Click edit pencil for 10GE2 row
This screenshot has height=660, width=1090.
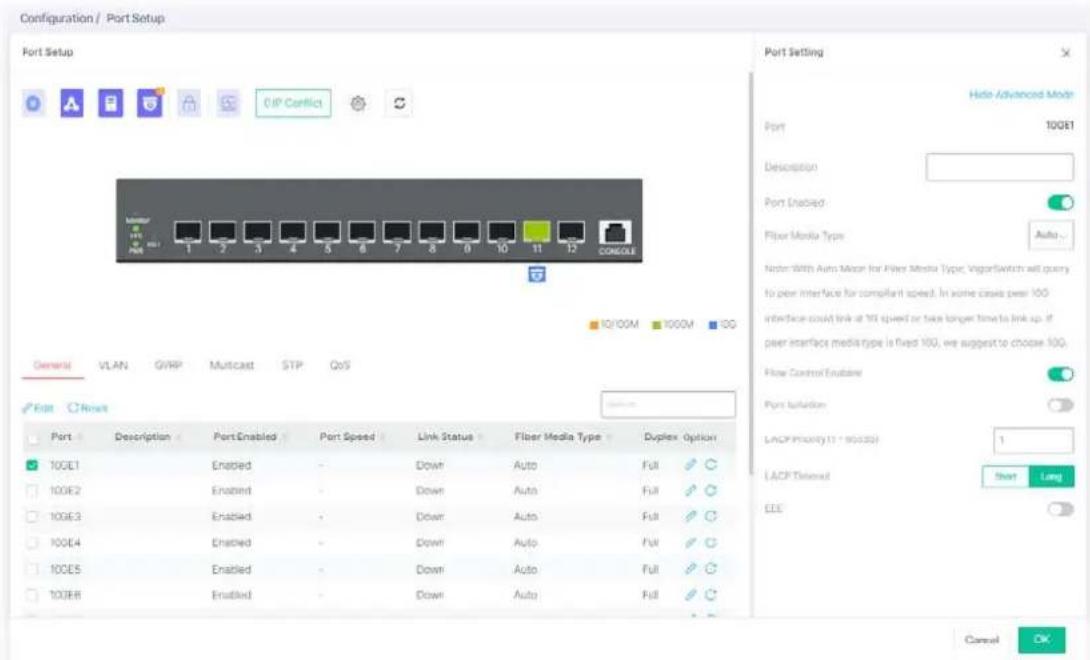[690, 490]
